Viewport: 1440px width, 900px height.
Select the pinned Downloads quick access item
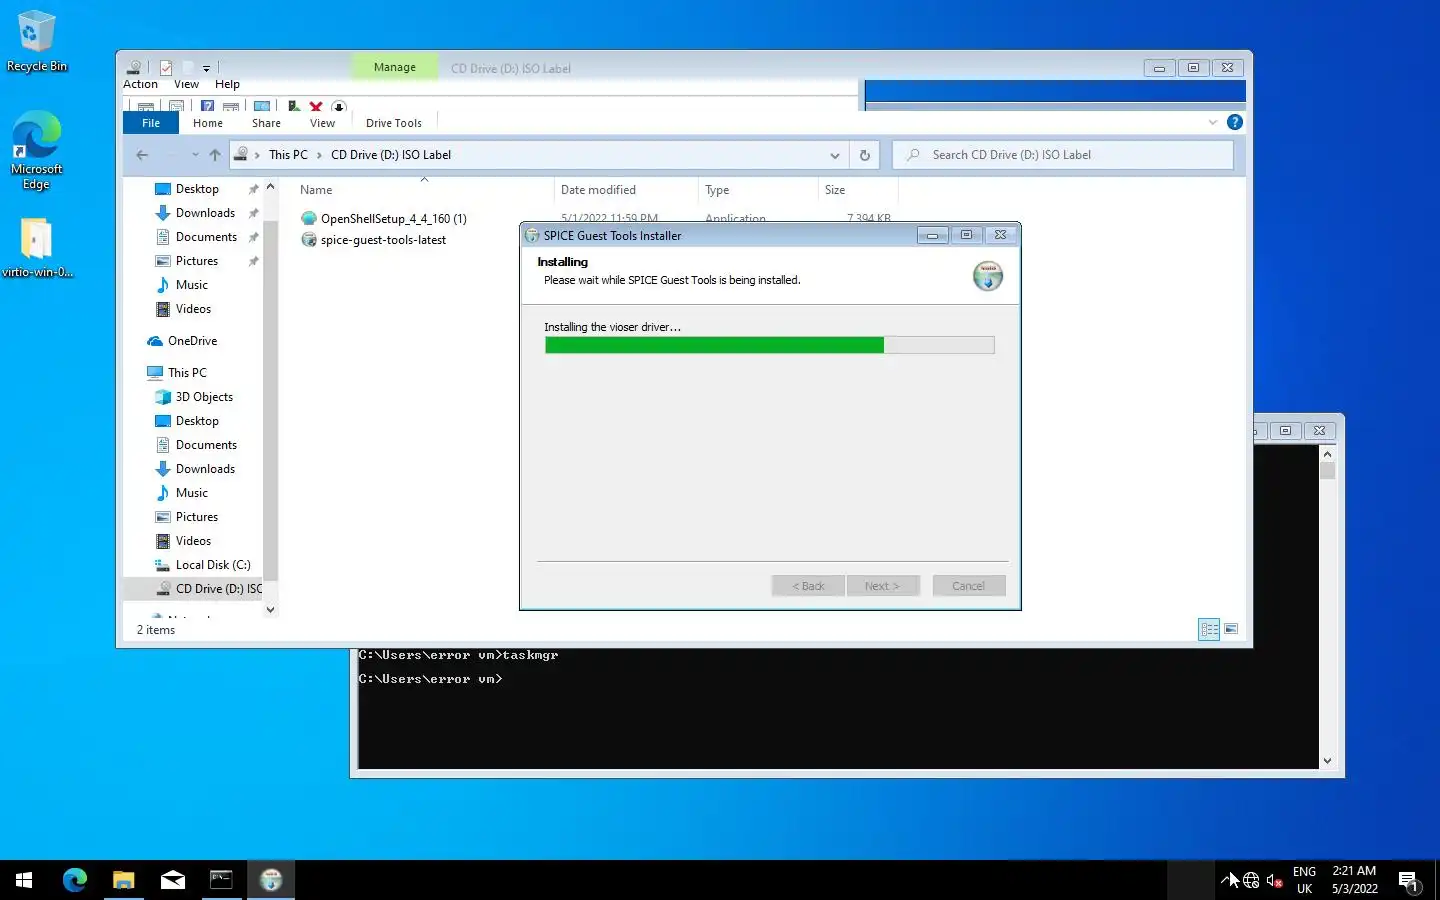pyautogui.click(x=205, y=213)
